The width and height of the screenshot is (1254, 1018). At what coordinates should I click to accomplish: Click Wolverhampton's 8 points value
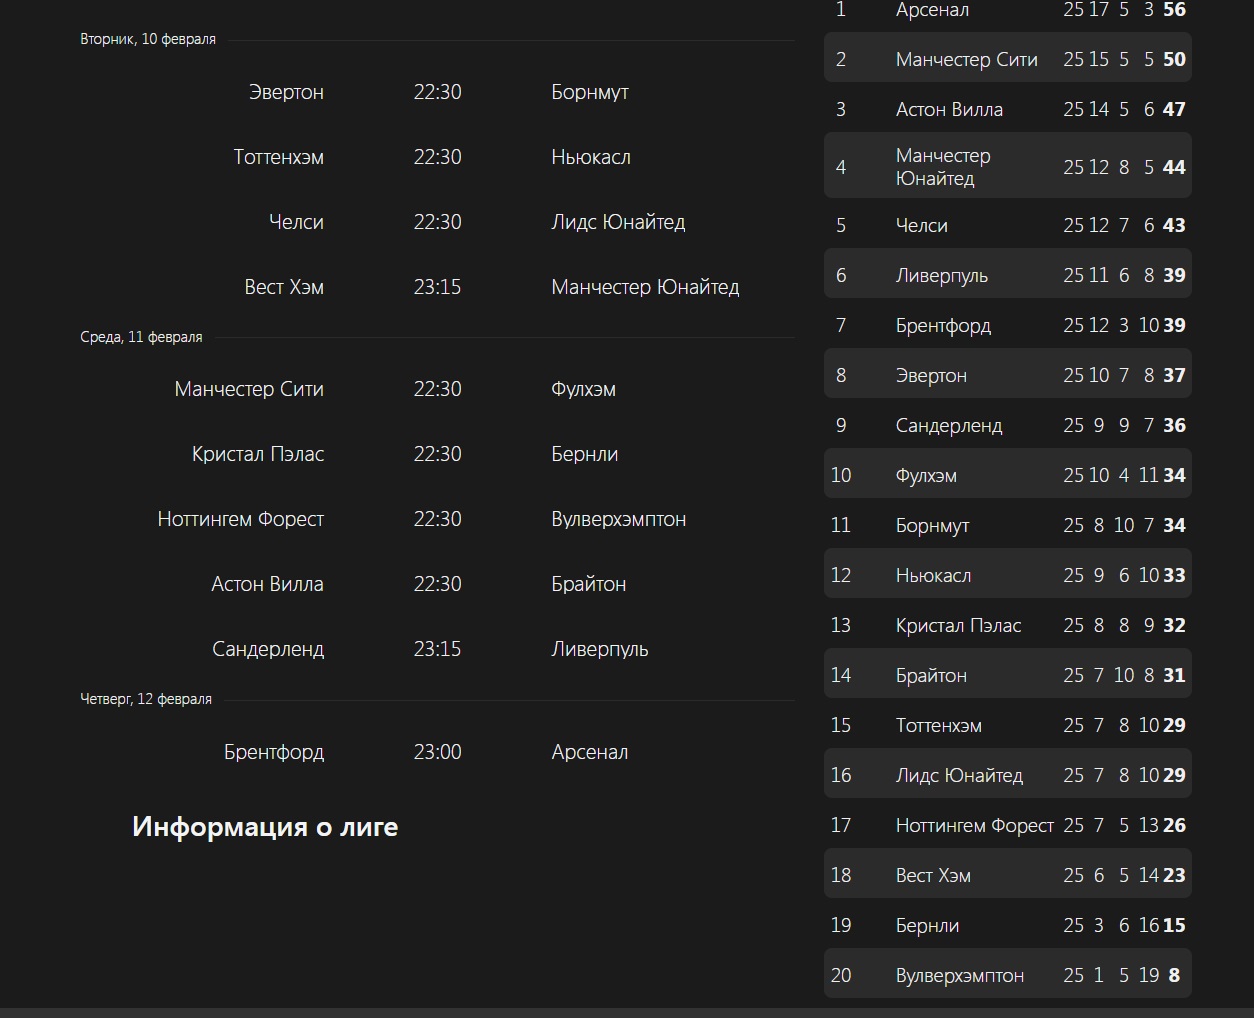pyautogui.click(x=1174, y=975)
